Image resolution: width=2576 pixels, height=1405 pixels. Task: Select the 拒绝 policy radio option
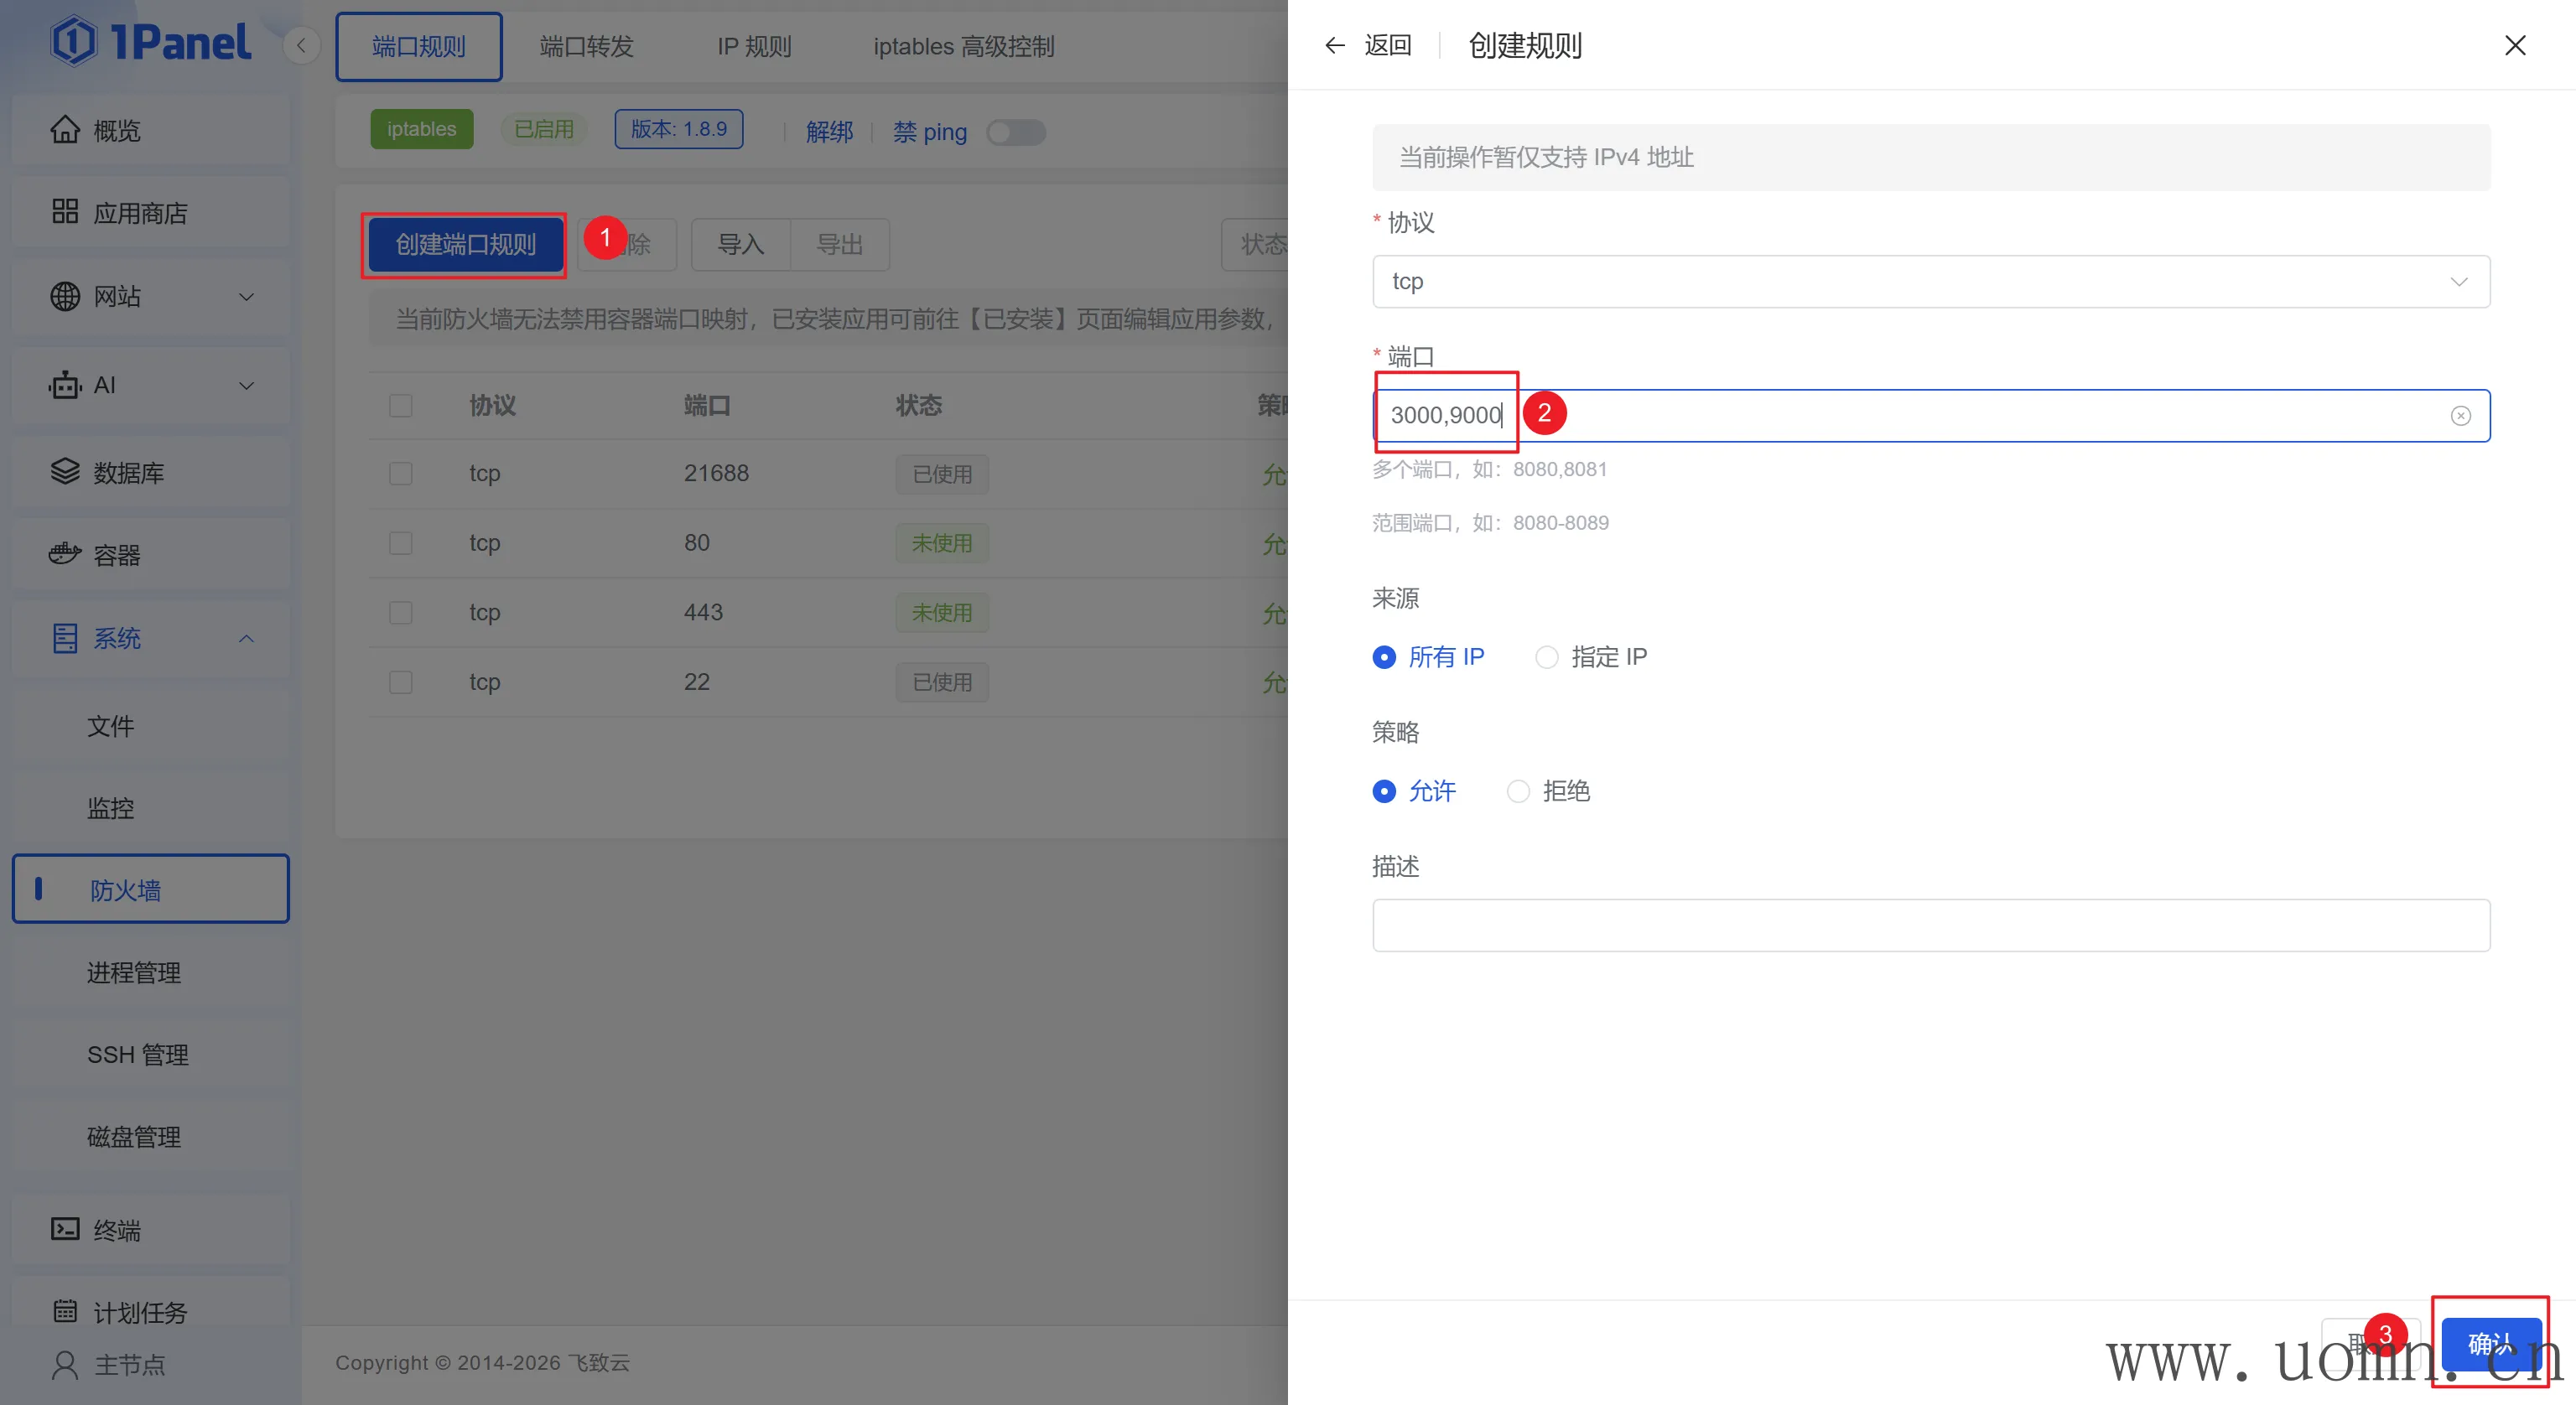click(x=1518, y=791)
